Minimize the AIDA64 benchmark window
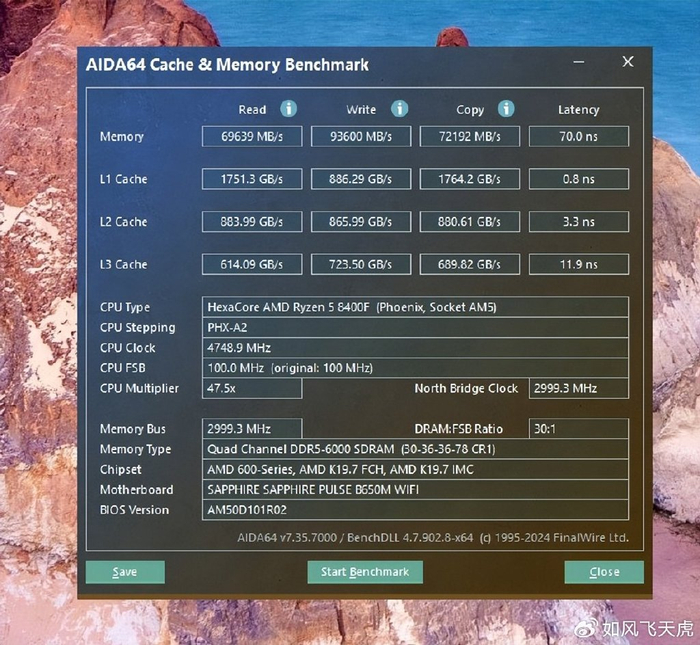The image size is (700, 645). click(x=579, y=62)
